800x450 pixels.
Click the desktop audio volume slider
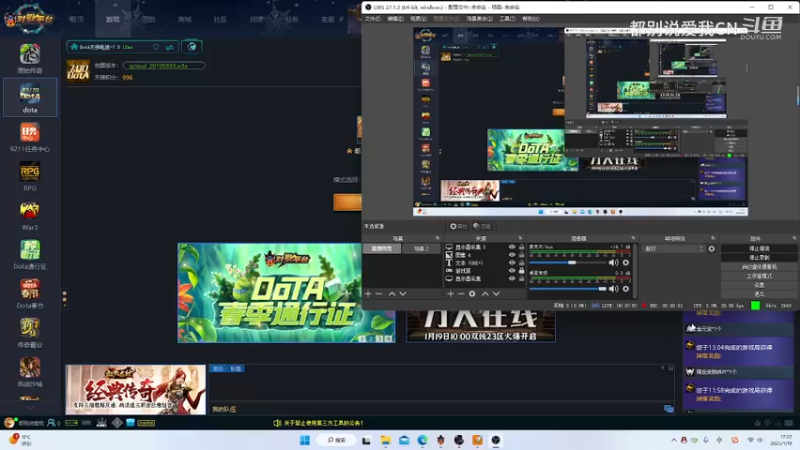click(x=567, y=289)
